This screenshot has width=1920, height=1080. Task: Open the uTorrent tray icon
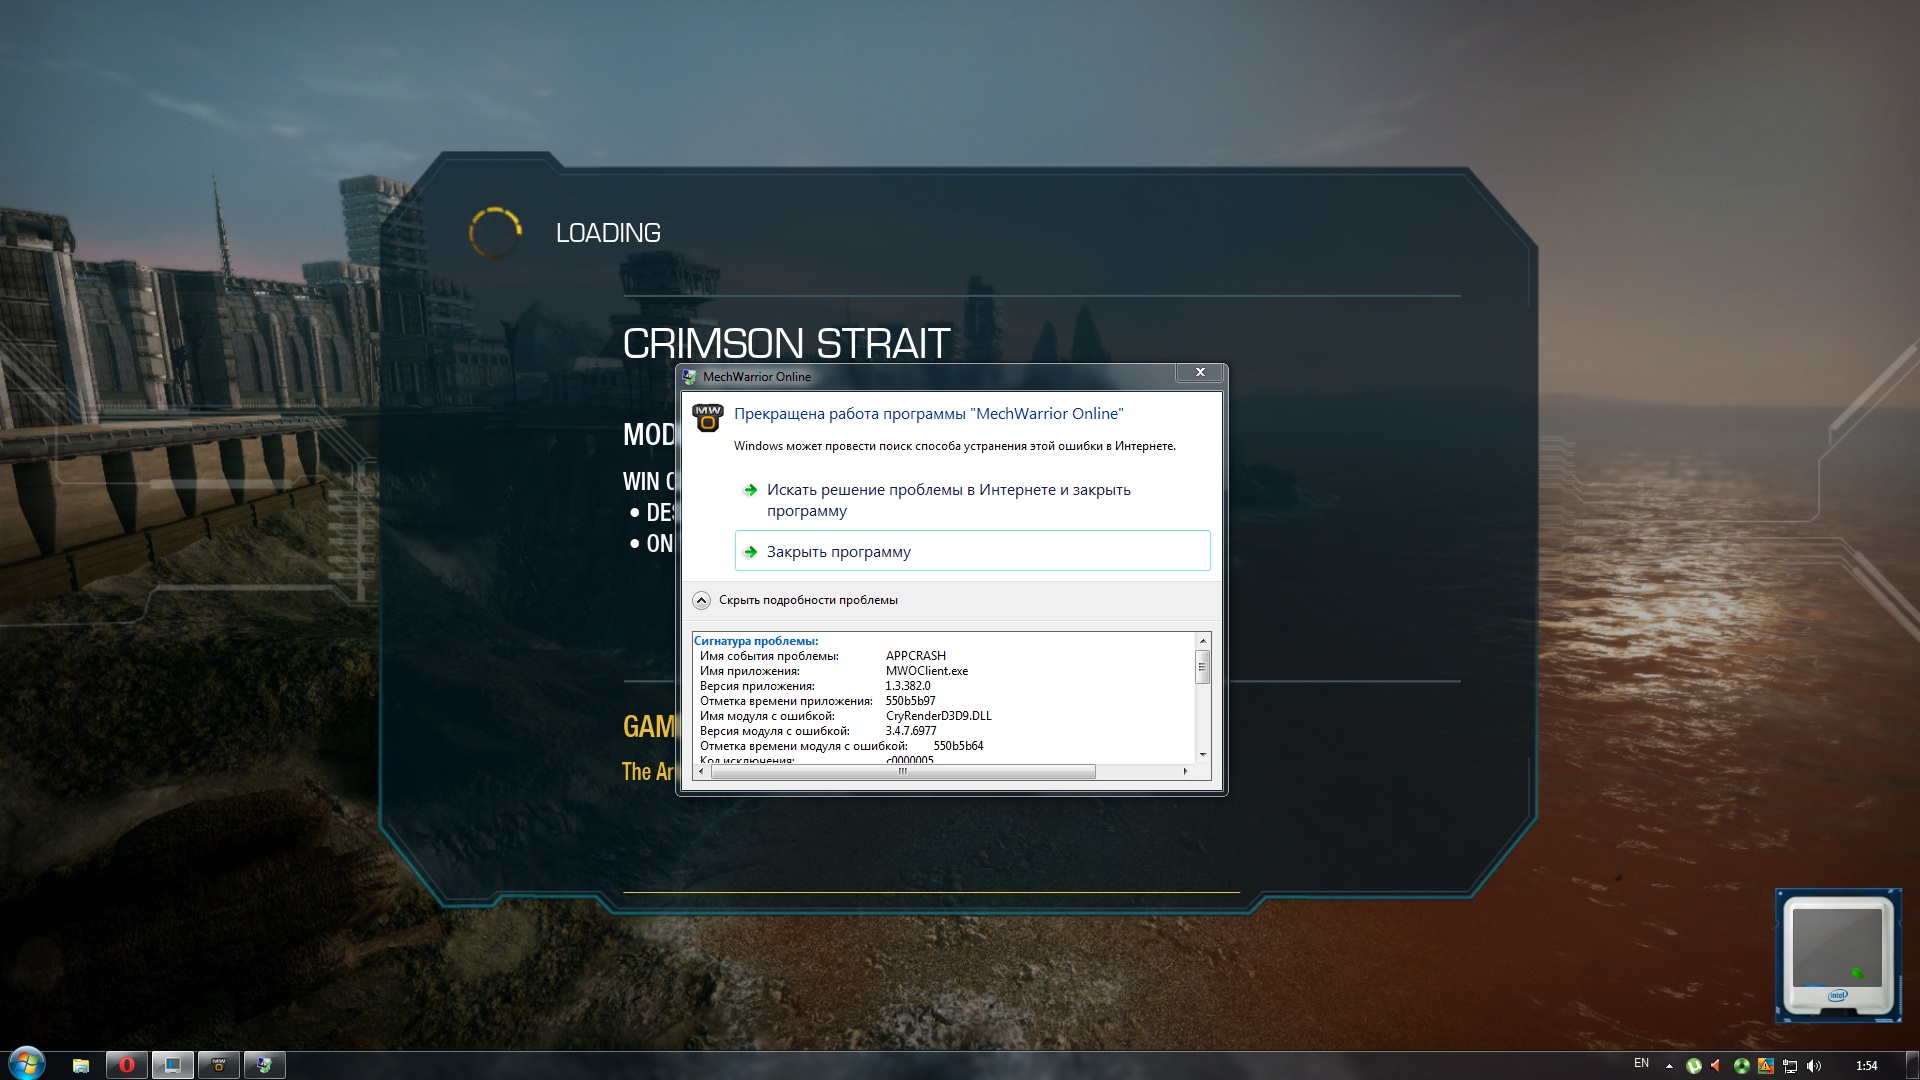(1693, 1066)
